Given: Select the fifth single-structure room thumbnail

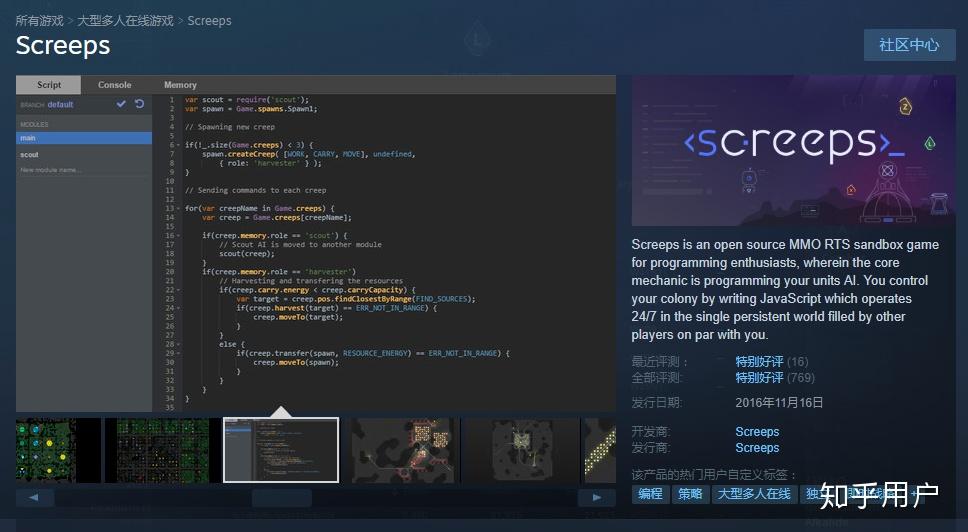Looking at the screenshot, I should [520, 450].
